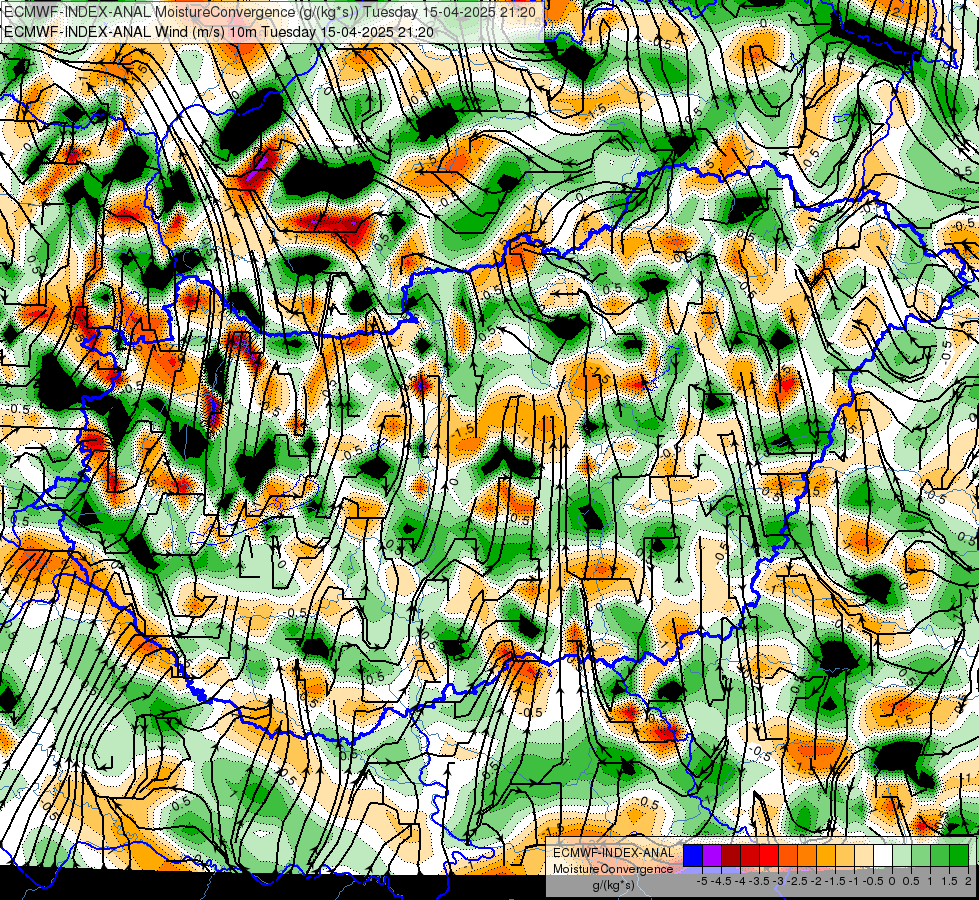Pick the pale peach legend swatch

[864, 856]
